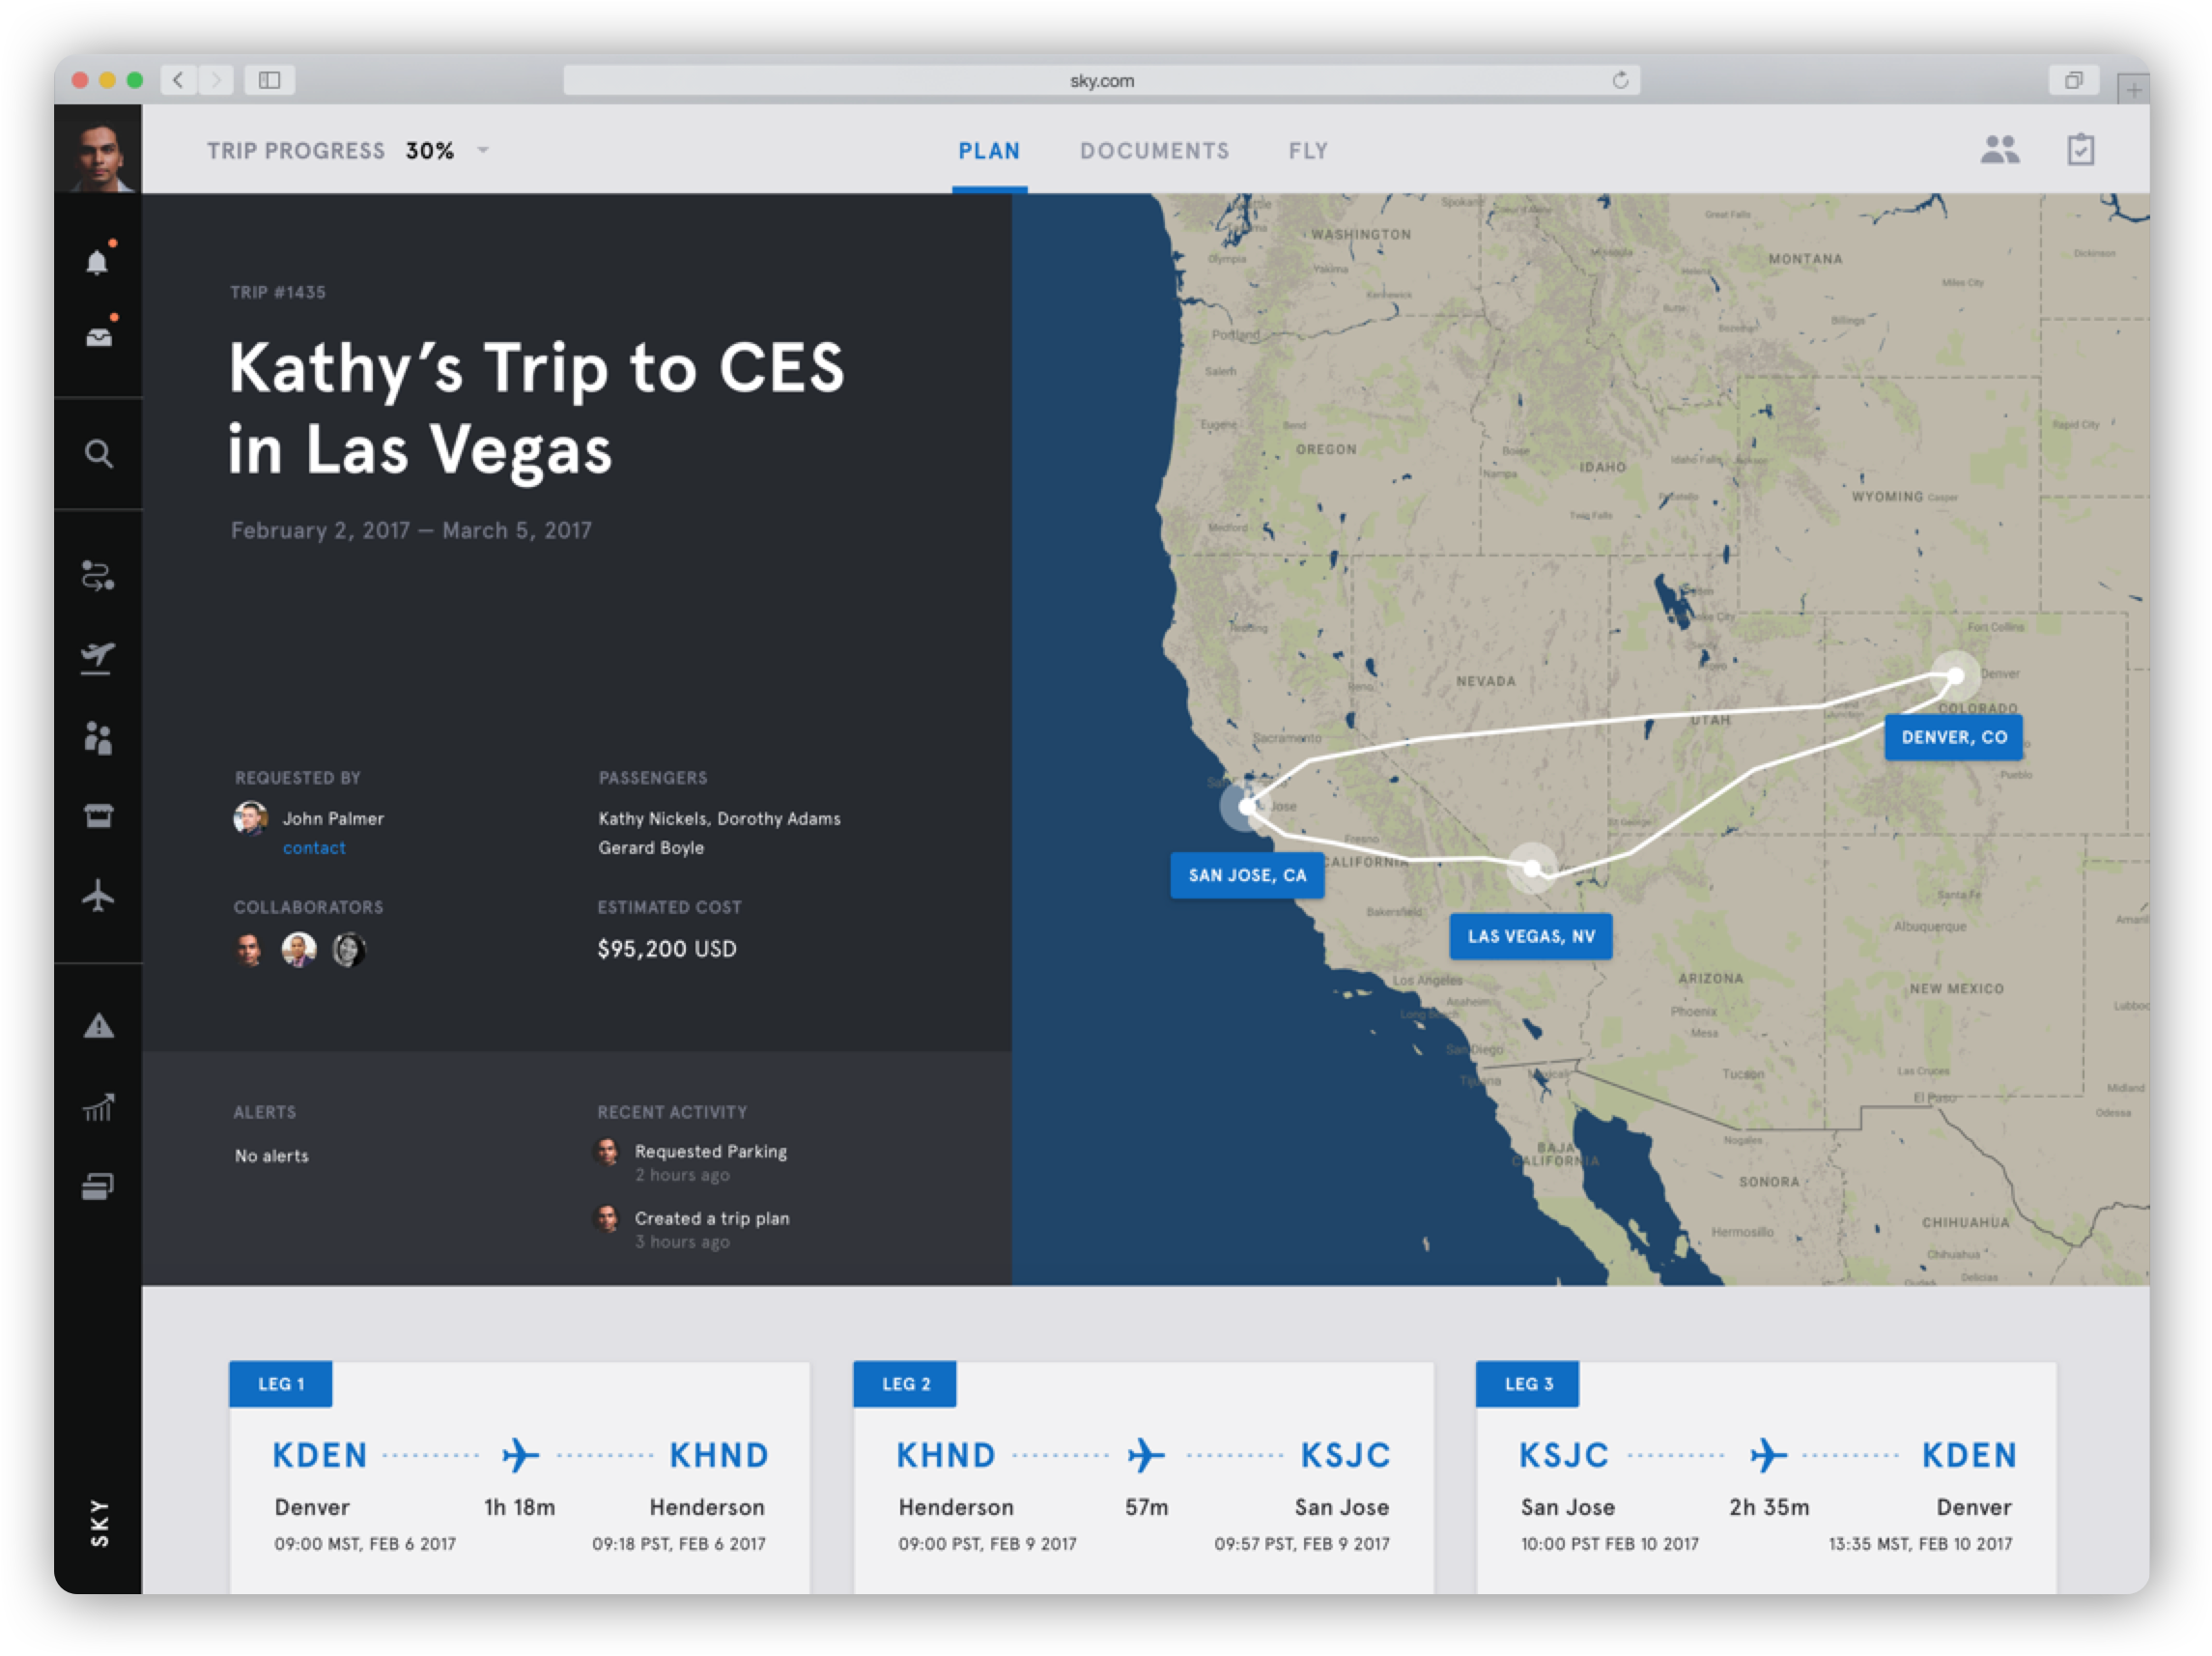
Task: Click the third collaborator avatar
Action: (348, 949)
